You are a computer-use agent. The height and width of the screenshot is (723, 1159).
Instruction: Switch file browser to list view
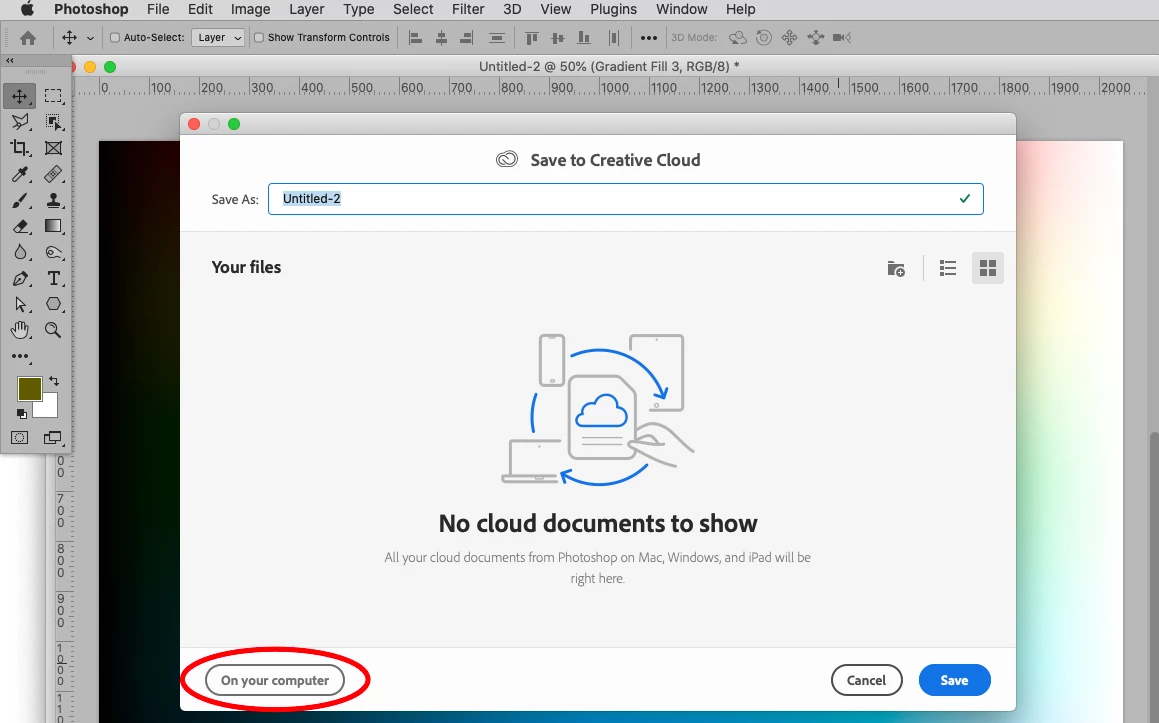948,268
